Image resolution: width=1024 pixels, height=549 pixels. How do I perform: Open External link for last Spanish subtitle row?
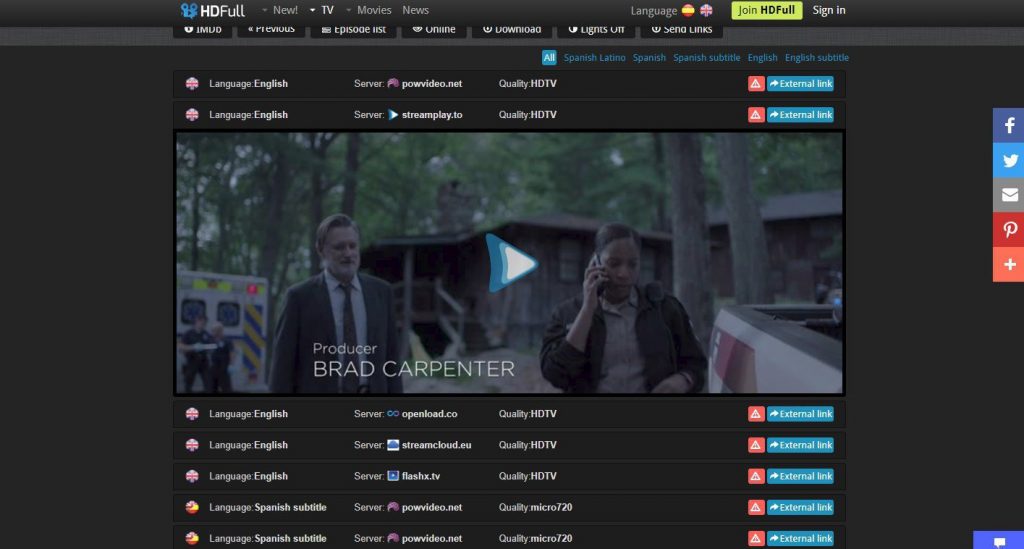[x=800, y=539]
